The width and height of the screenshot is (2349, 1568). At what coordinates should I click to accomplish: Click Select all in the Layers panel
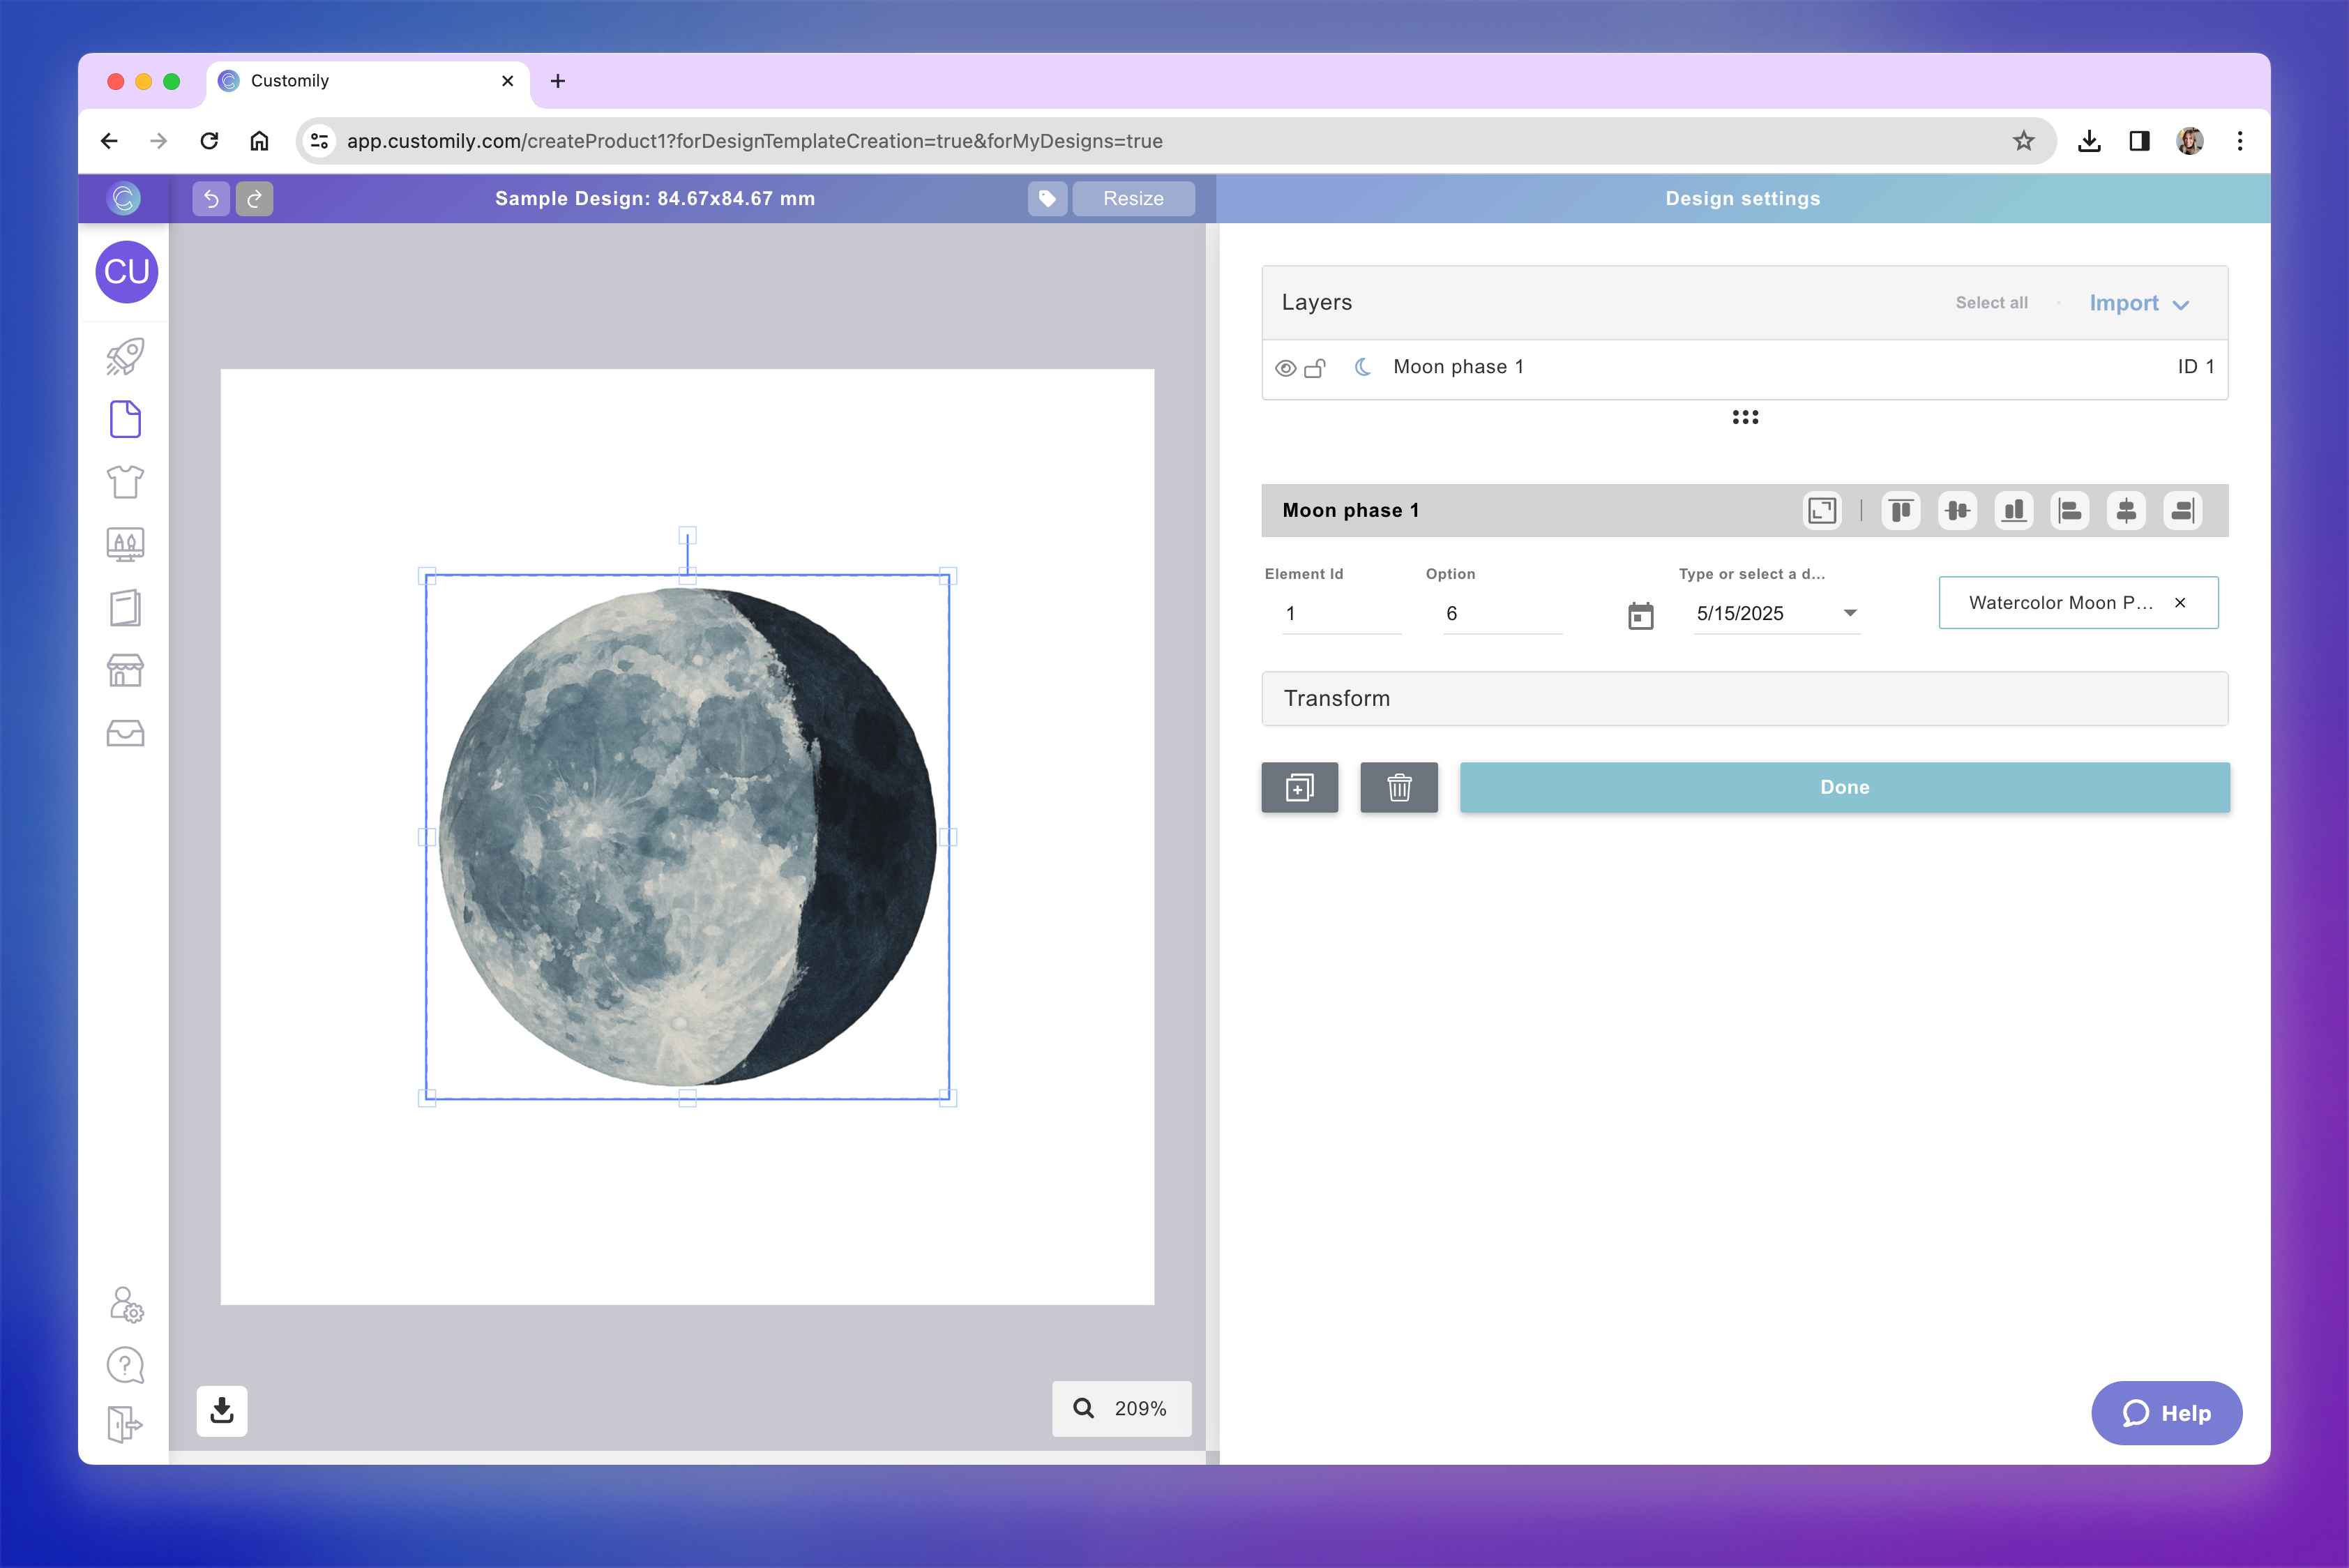[x=1991, y=302]
